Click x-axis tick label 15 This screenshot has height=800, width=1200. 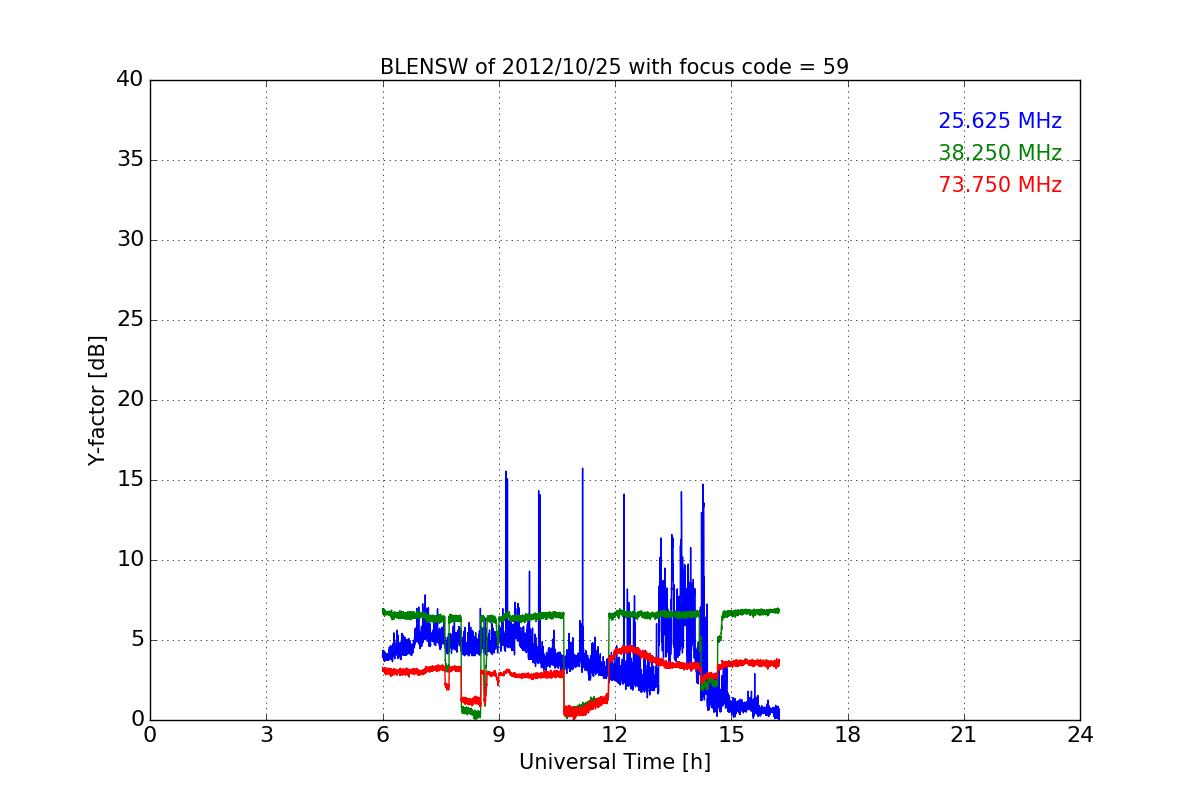[x=731, y=735]
